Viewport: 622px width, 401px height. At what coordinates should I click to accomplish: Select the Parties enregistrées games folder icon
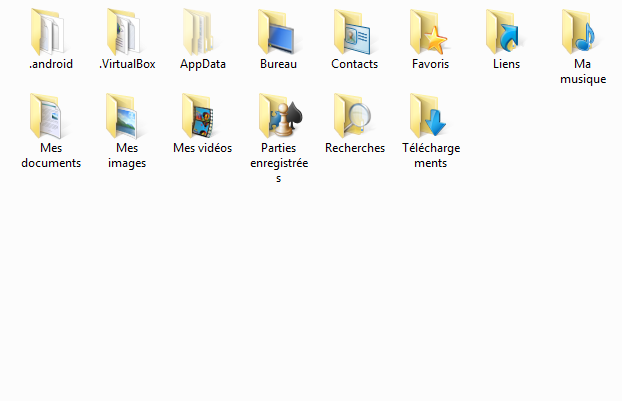tap(280, 116)
